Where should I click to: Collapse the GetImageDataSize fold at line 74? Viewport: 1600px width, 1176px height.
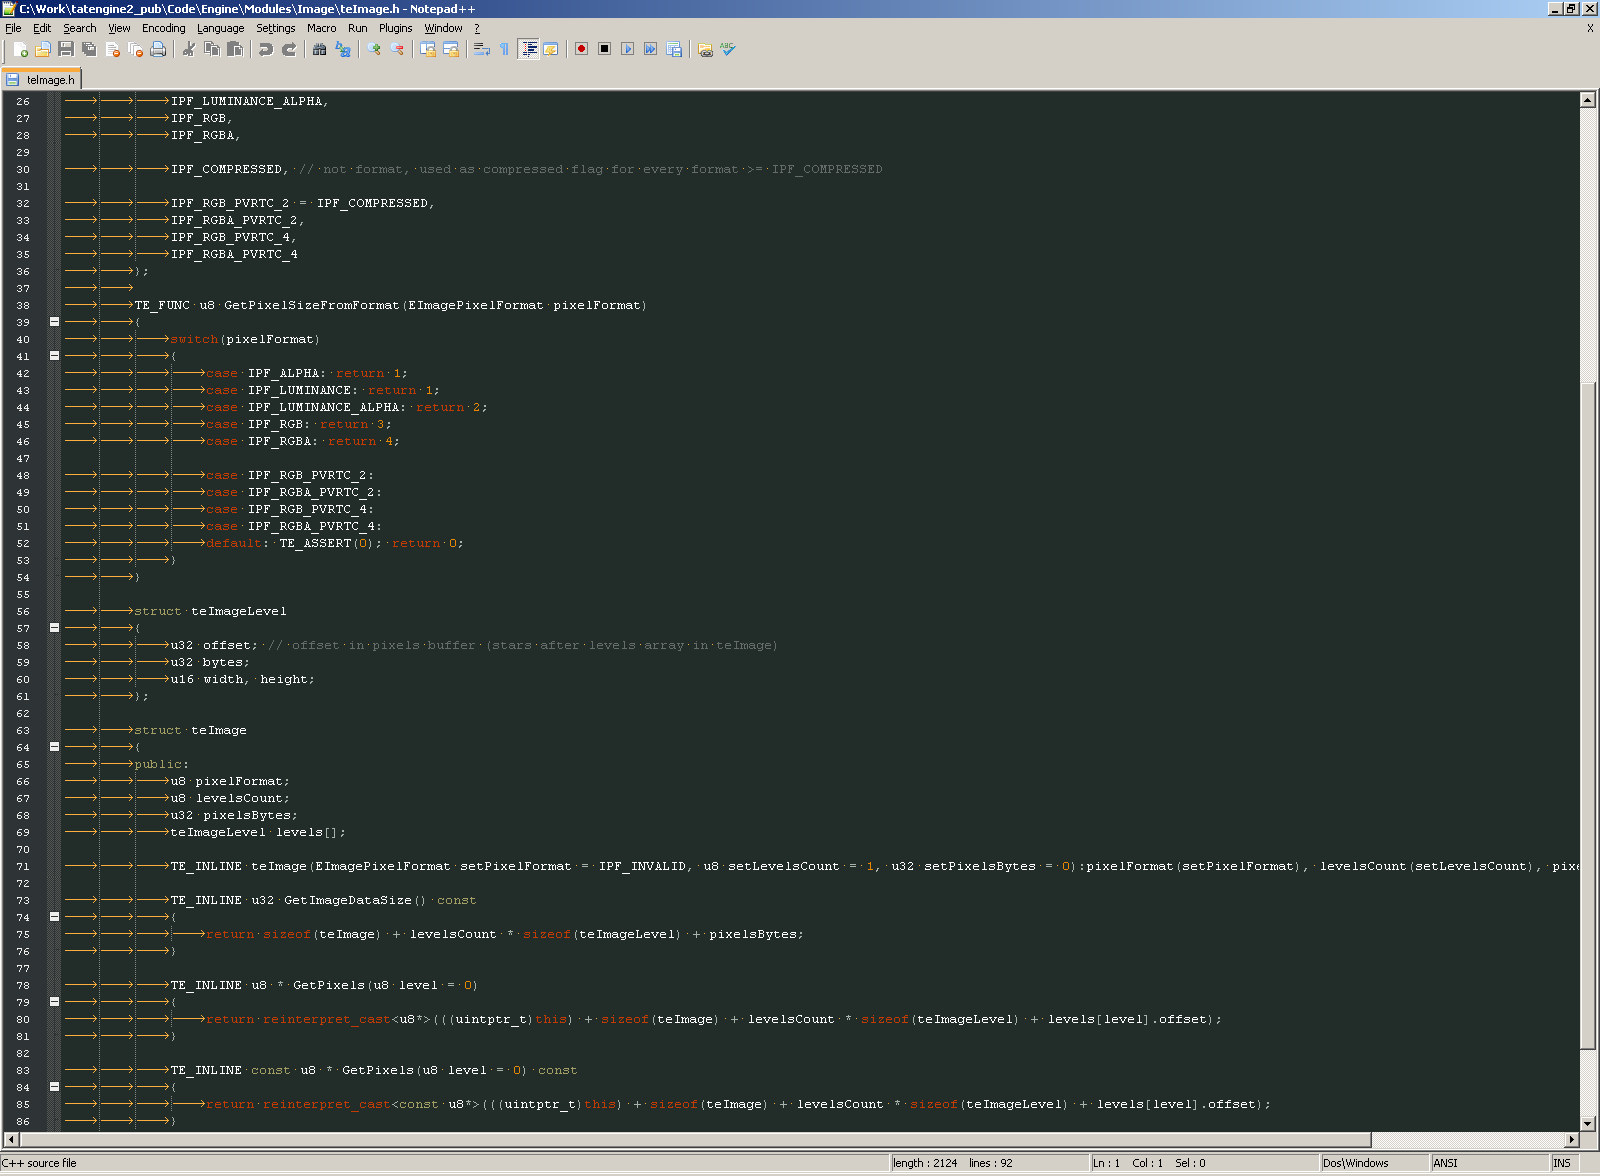click(x=54, y=917)
